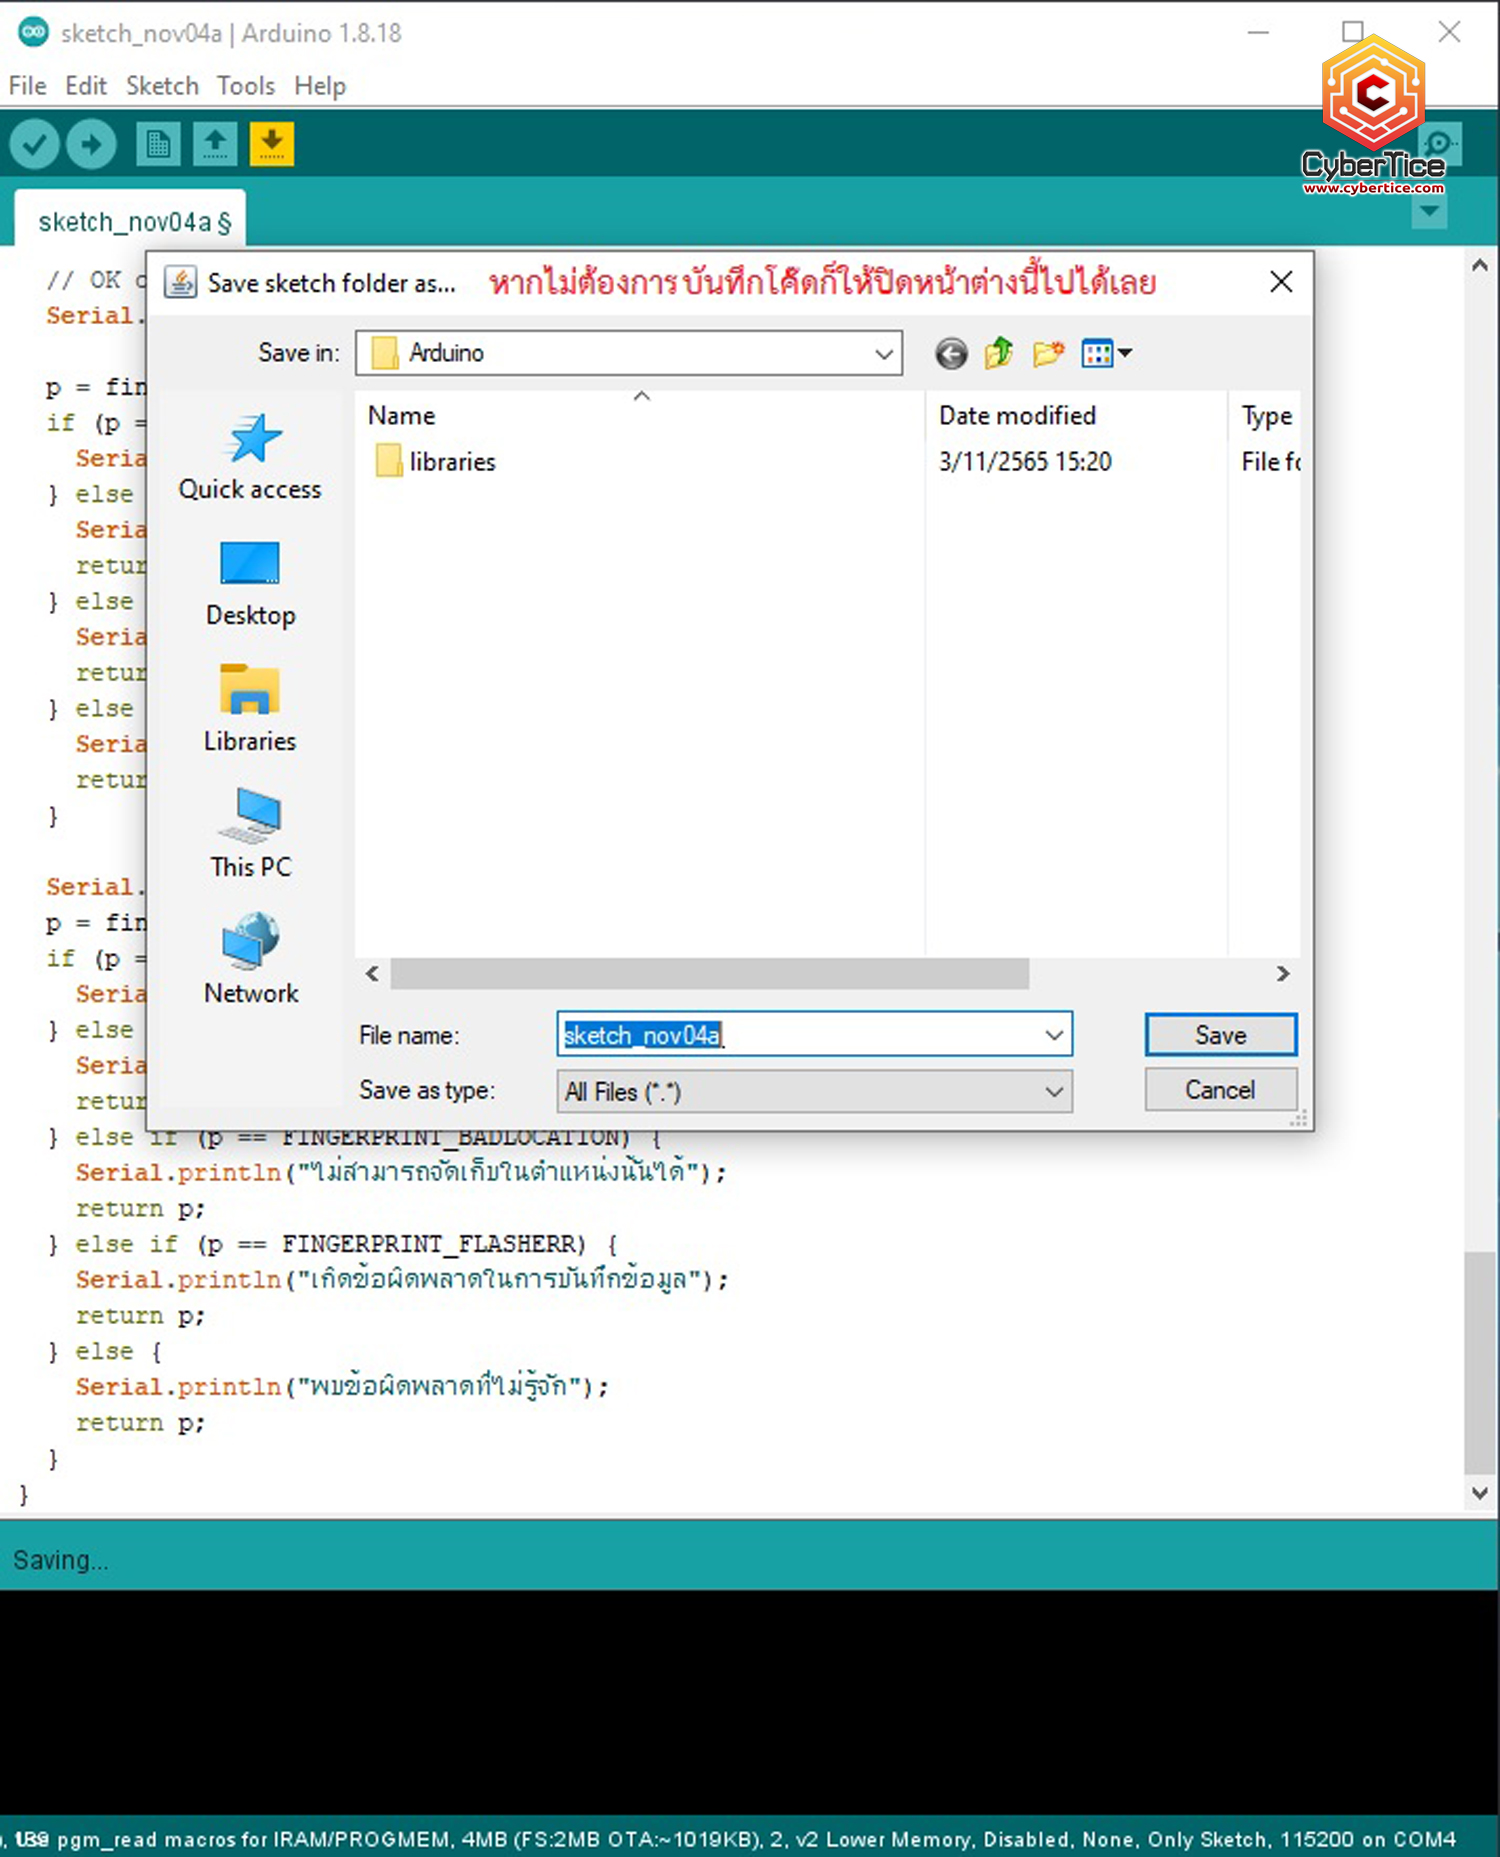The height and width of the screenshot is (1857, 1500).
Task: Open the Sketch menu
Action: click(x=162, y=86)
